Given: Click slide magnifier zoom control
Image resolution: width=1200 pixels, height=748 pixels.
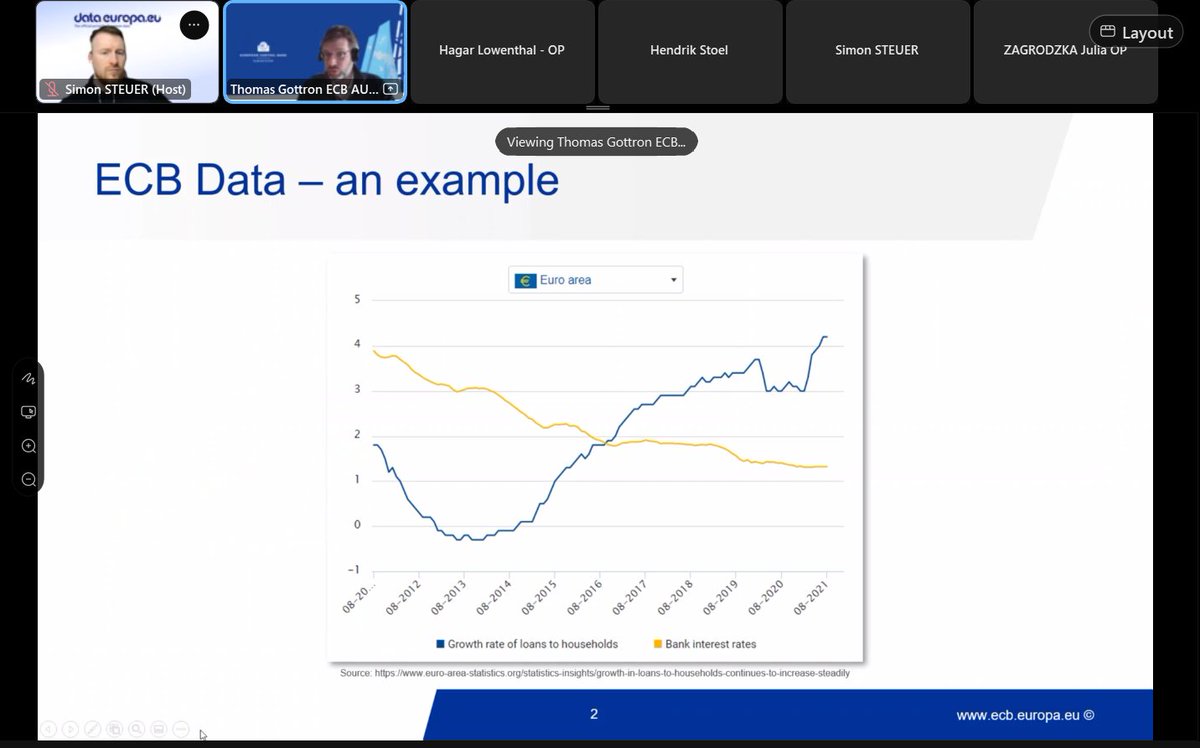Looking at the screenshot, I should click(x=136, y=729).
